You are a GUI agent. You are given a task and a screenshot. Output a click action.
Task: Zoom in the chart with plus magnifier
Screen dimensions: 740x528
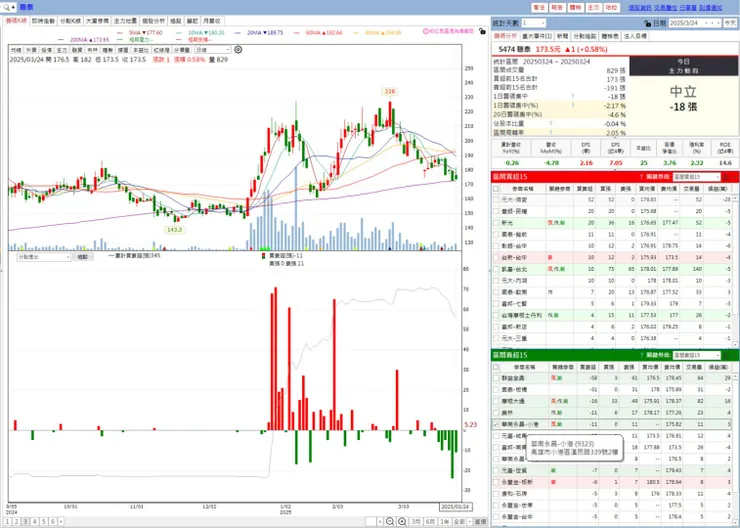click(x=402, y=521)
